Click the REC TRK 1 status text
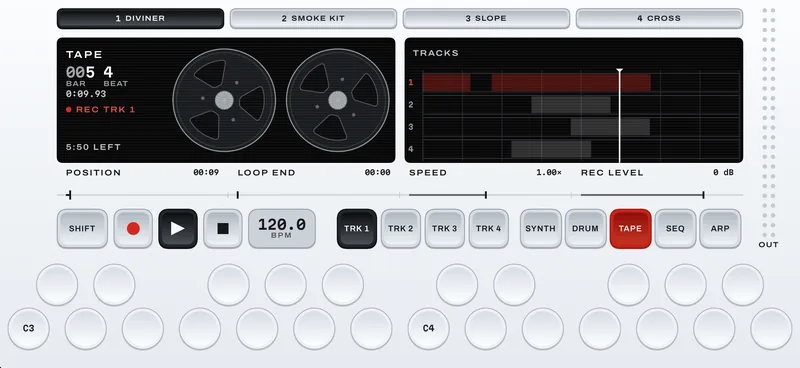The image size is (800, 368). (101, 109)
